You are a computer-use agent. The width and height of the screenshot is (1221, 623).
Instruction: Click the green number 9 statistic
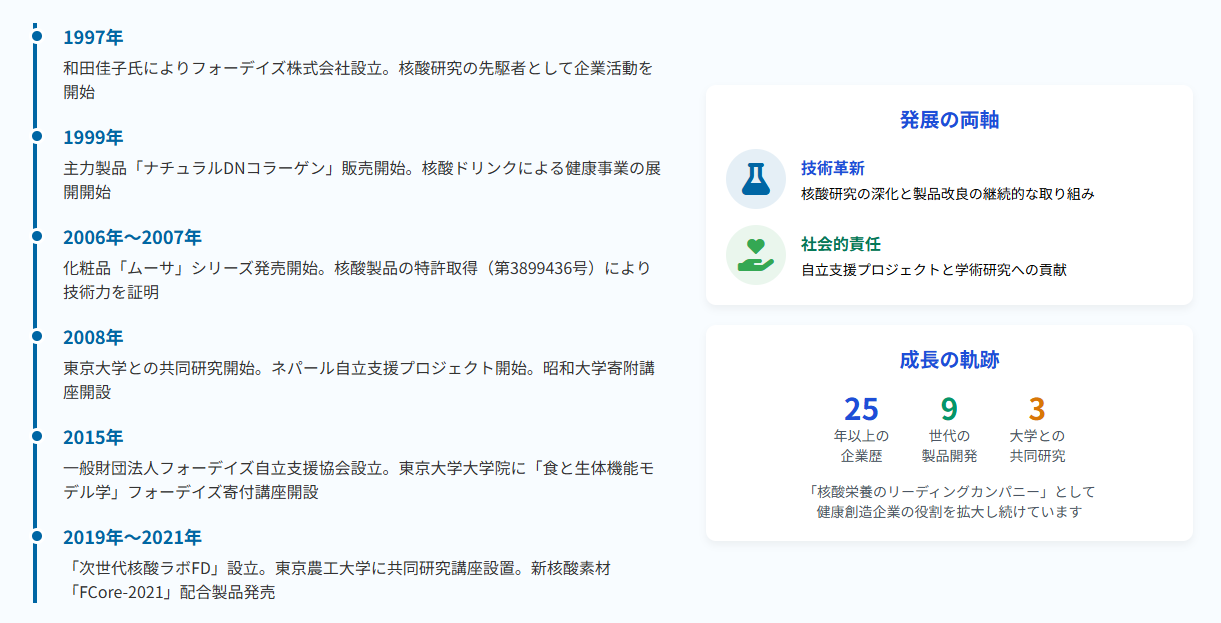coord(949,409)
